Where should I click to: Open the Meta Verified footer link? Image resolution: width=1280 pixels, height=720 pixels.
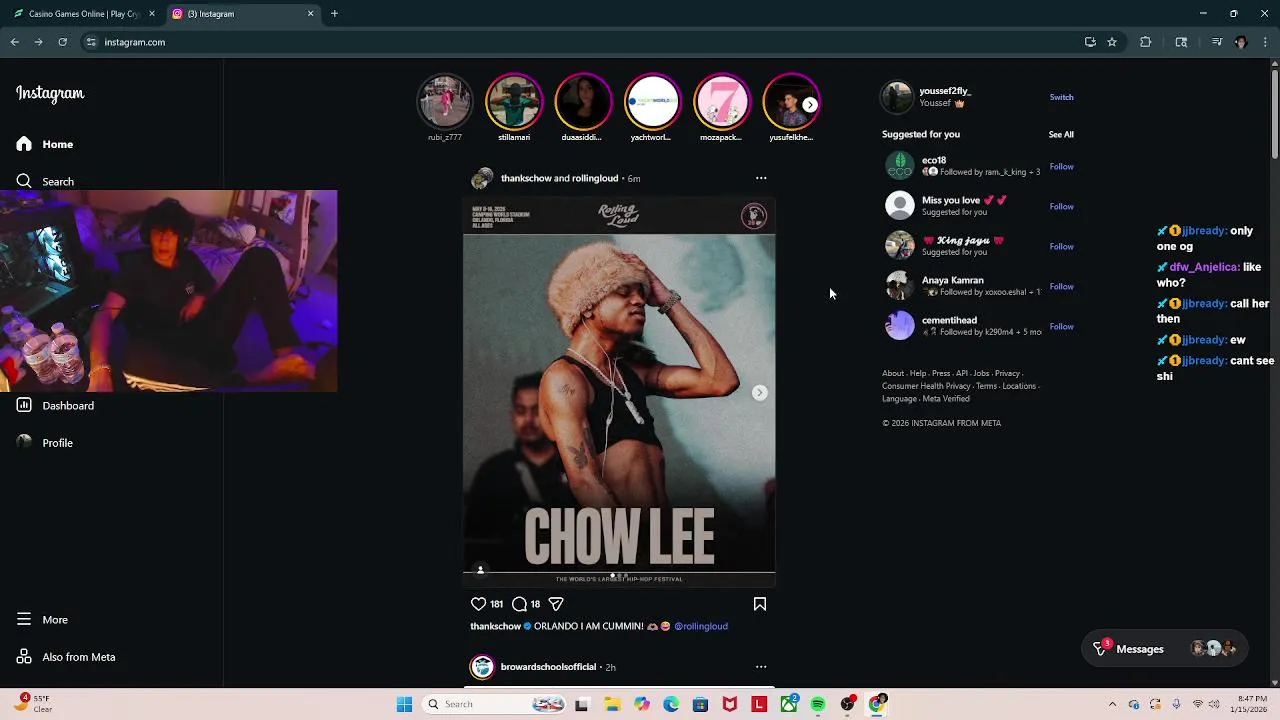946,399
